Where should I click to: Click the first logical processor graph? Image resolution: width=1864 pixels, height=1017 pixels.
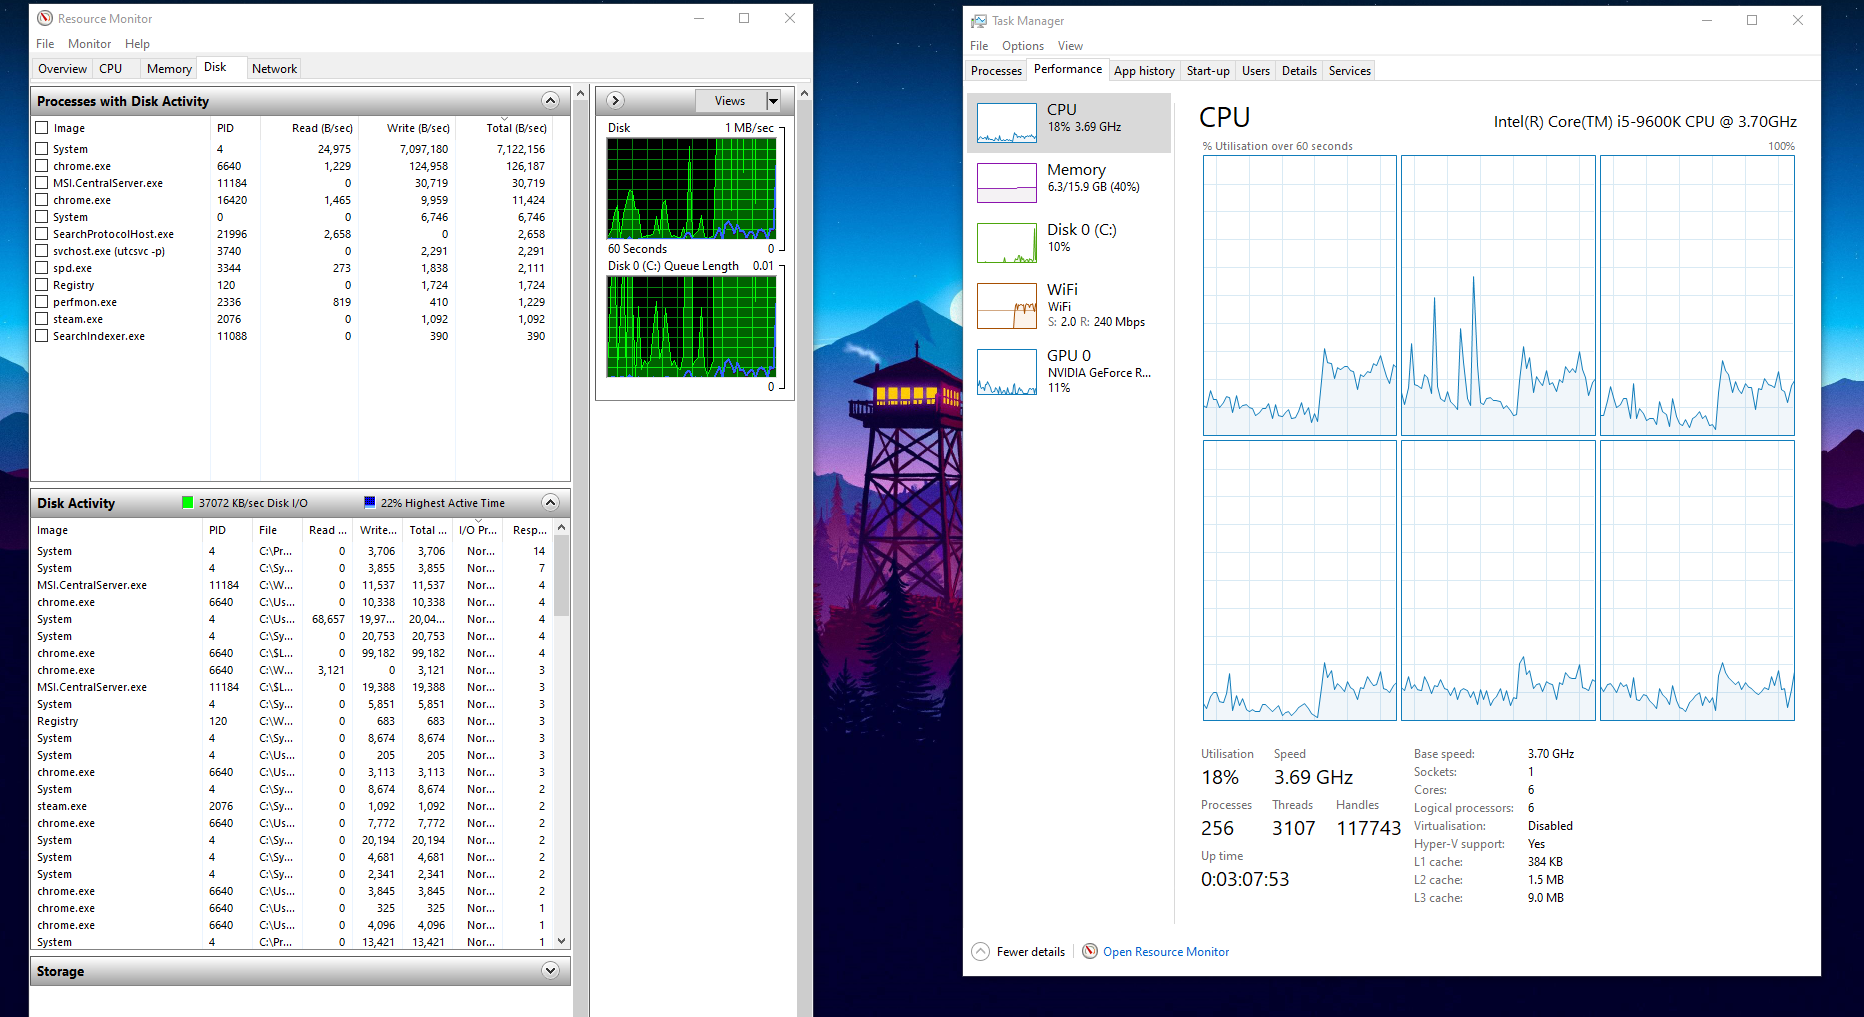pyautogui.click(x=1299, y=295)
